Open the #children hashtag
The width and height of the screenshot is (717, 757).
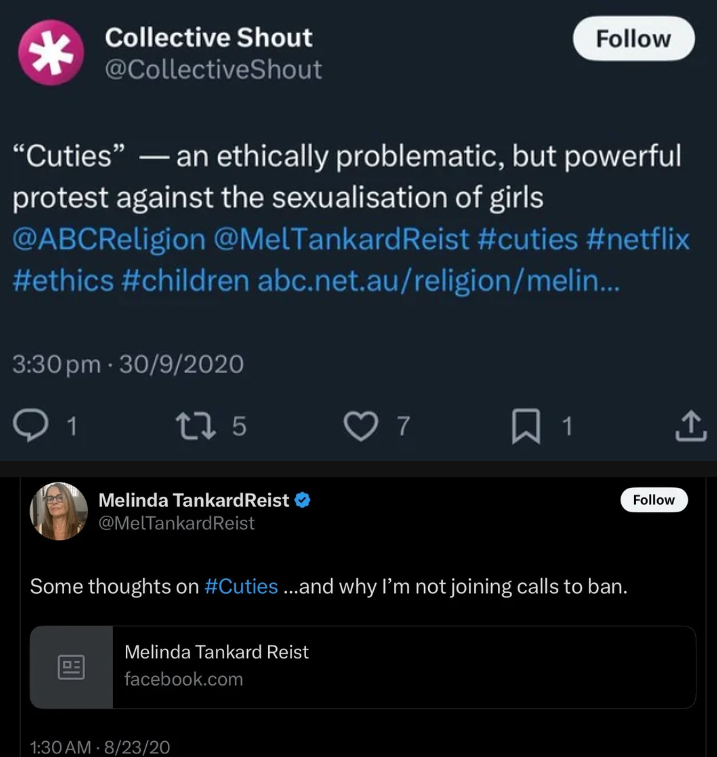coord(185,281)
